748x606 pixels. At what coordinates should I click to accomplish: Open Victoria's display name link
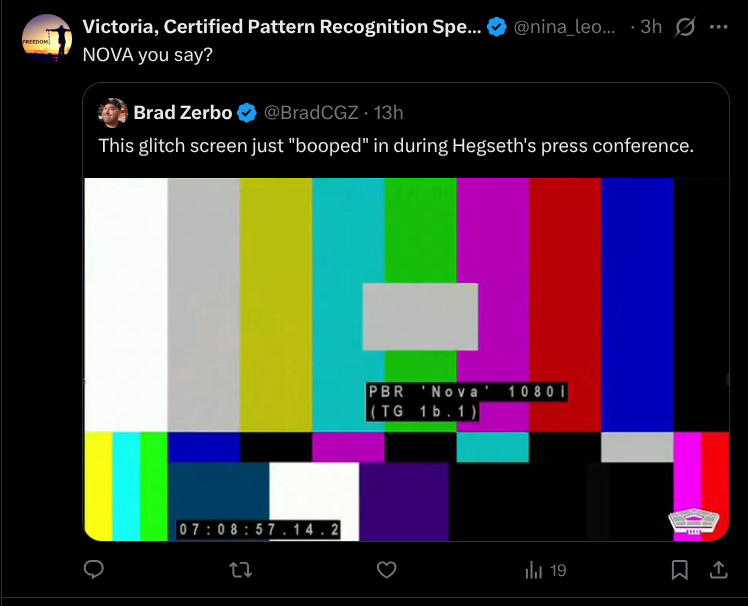pos(282,27)
